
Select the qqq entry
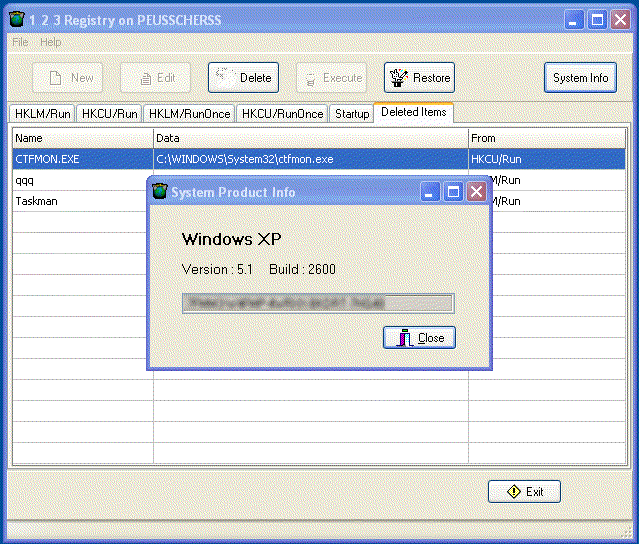(x=24, y=180)
